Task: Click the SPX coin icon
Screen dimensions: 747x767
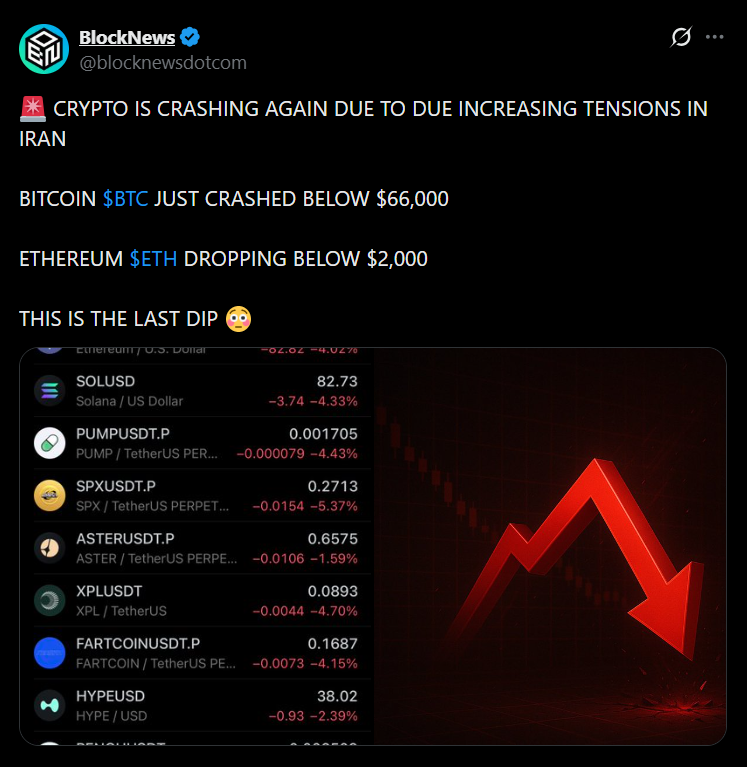Action: [50, 495]
